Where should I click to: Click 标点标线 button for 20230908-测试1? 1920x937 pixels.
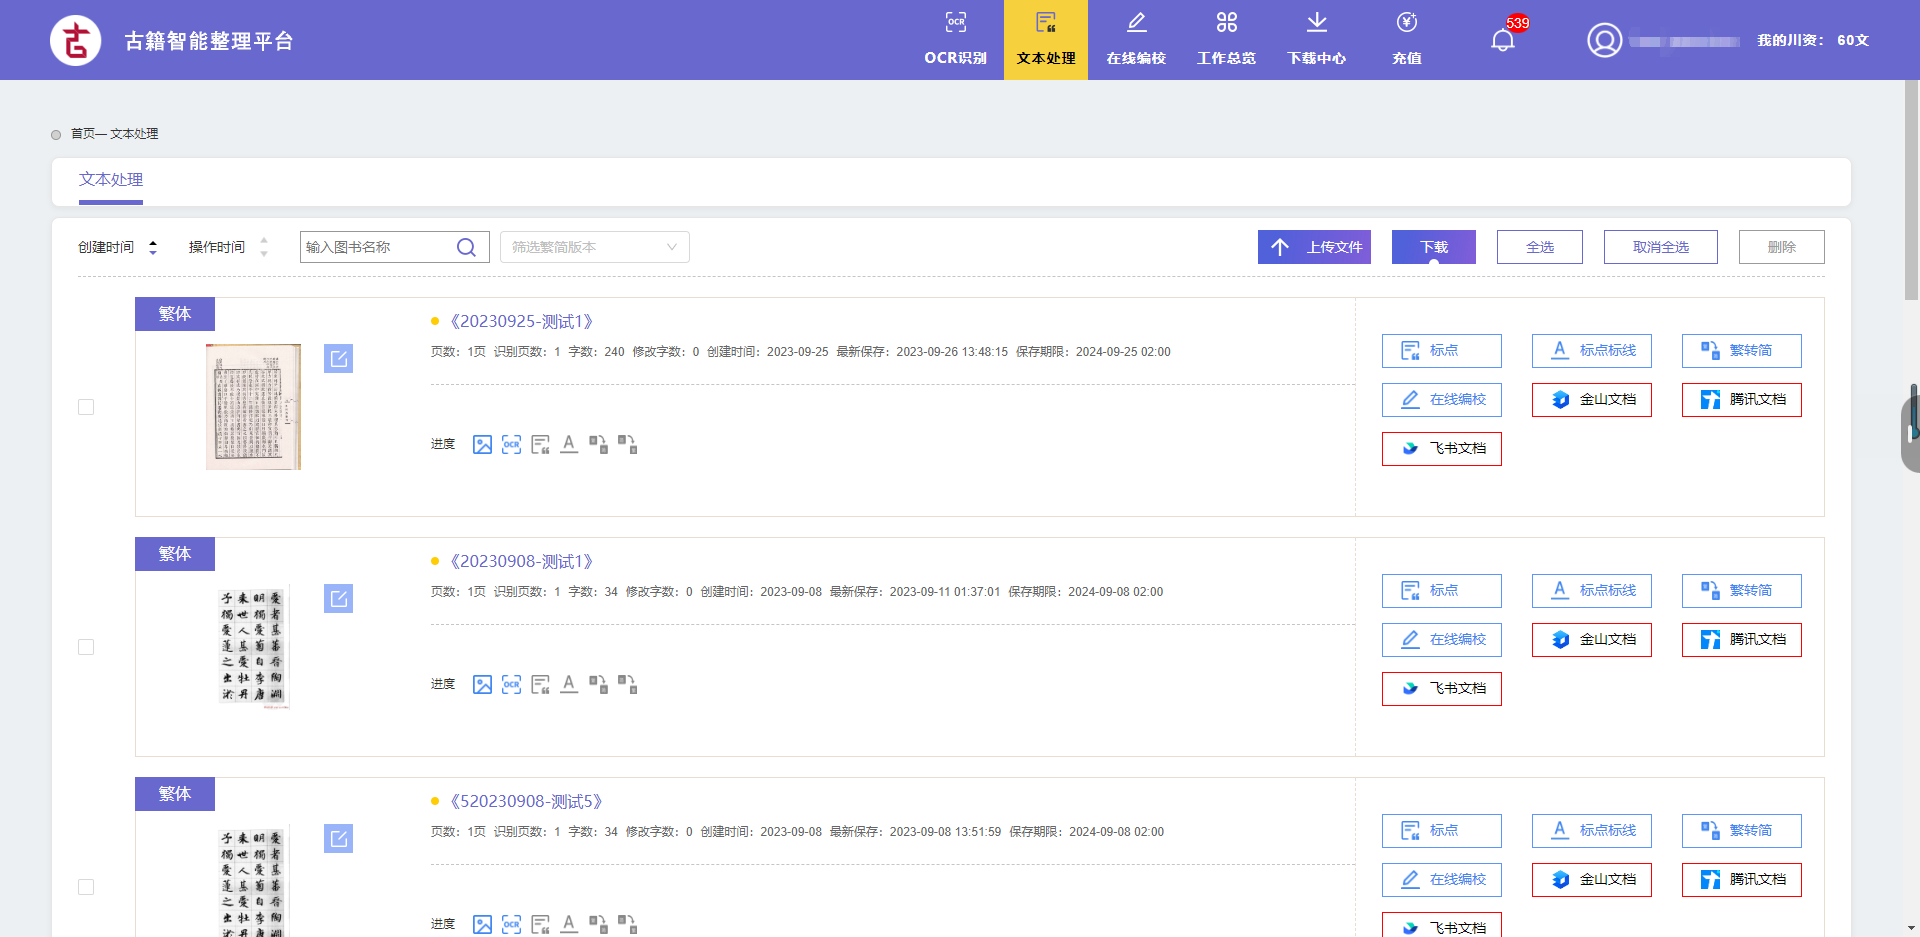(x=1591, y=591)
